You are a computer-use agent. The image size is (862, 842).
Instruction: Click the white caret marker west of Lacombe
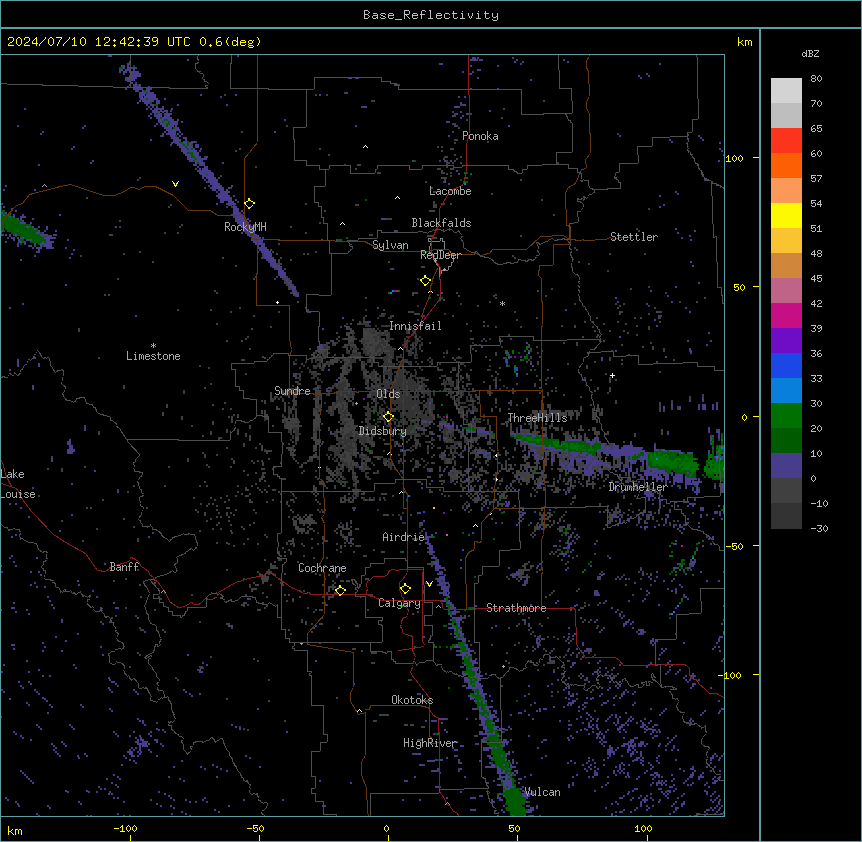(x=397, y=198)
